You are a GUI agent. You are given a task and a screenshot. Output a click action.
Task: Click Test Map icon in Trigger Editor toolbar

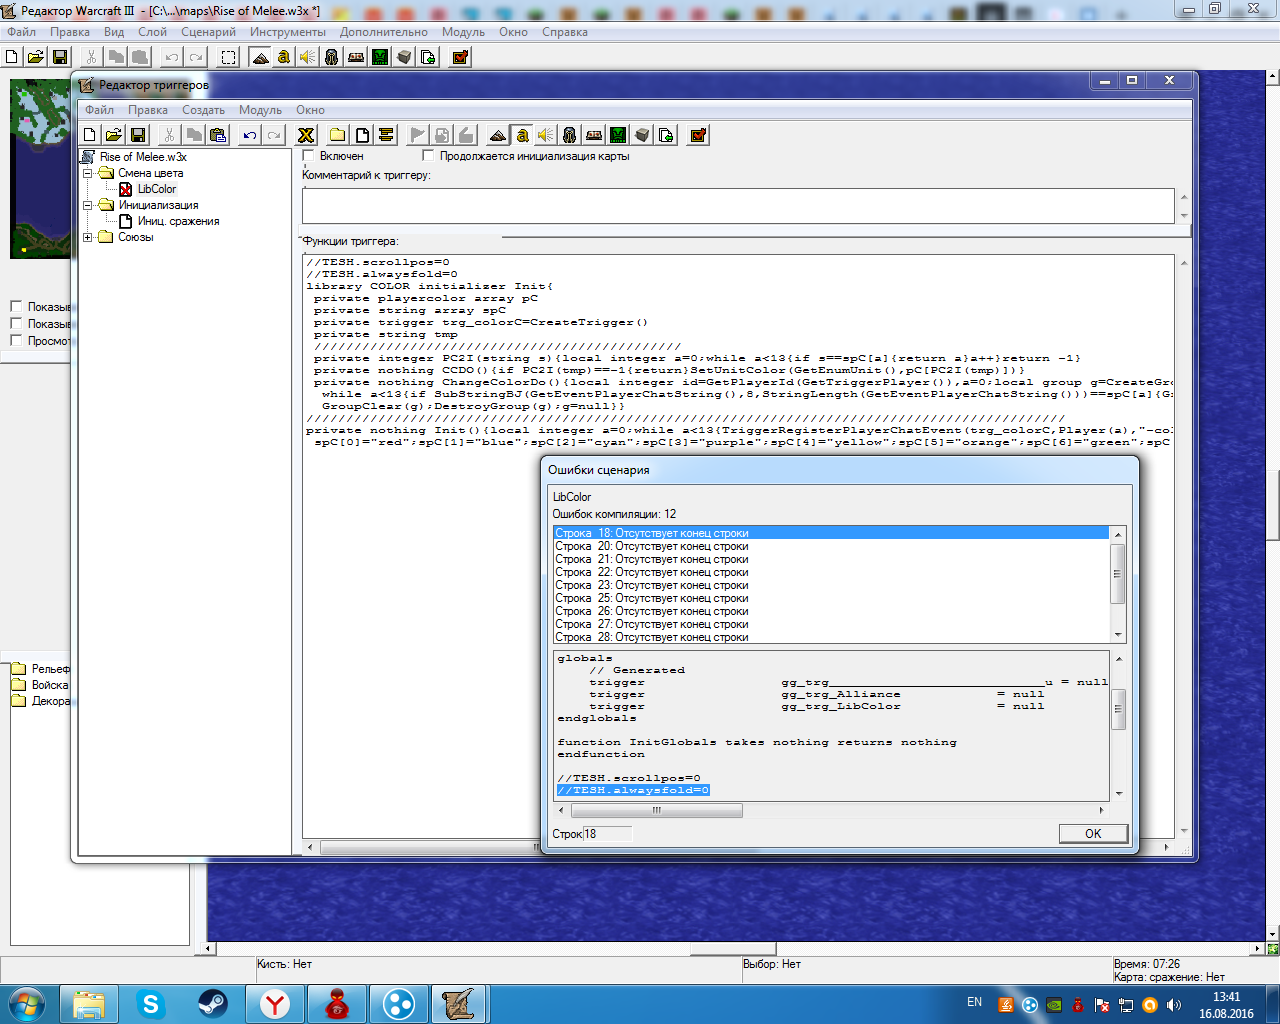coord(698,135)
